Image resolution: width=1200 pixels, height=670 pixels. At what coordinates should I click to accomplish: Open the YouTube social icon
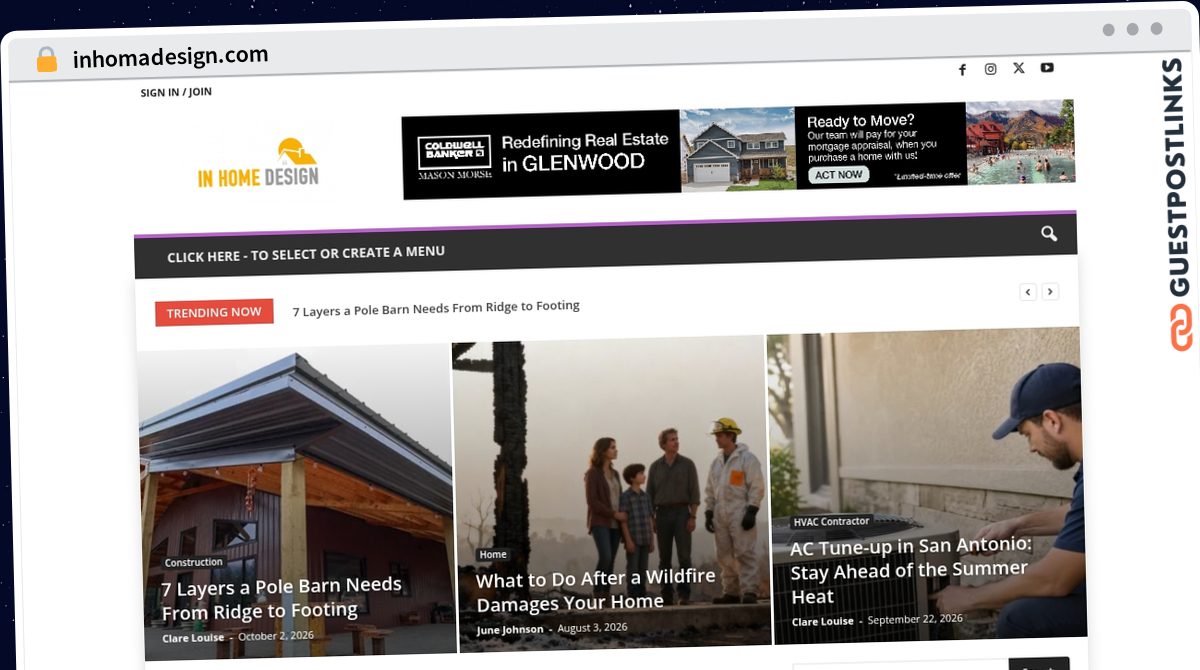tap(1047, 67)
